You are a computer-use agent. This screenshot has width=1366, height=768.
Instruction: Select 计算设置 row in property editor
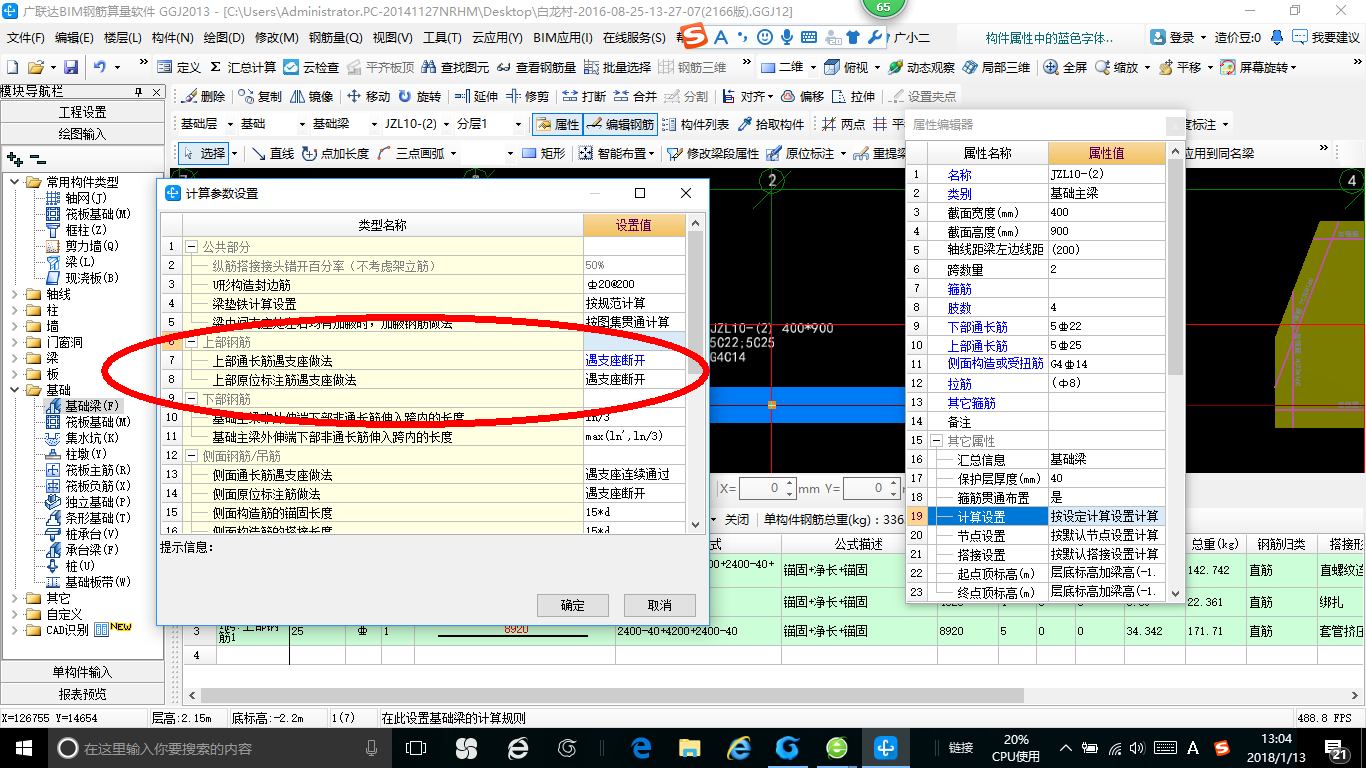point(1036,516)
